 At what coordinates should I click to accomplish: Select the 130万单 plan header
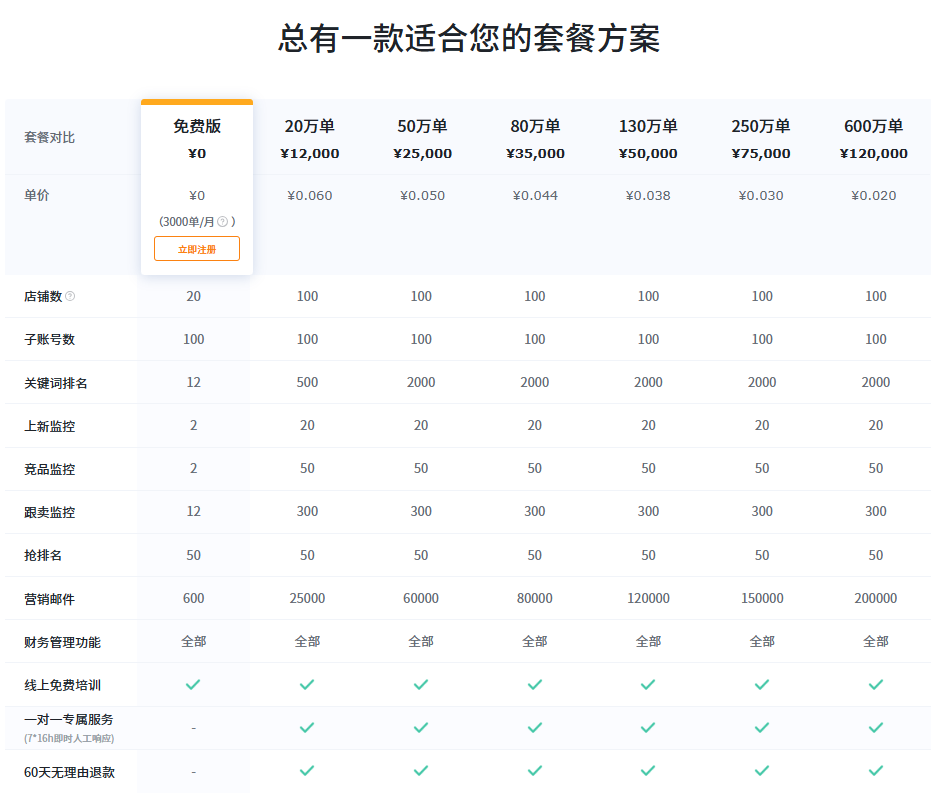pos(648,126)
